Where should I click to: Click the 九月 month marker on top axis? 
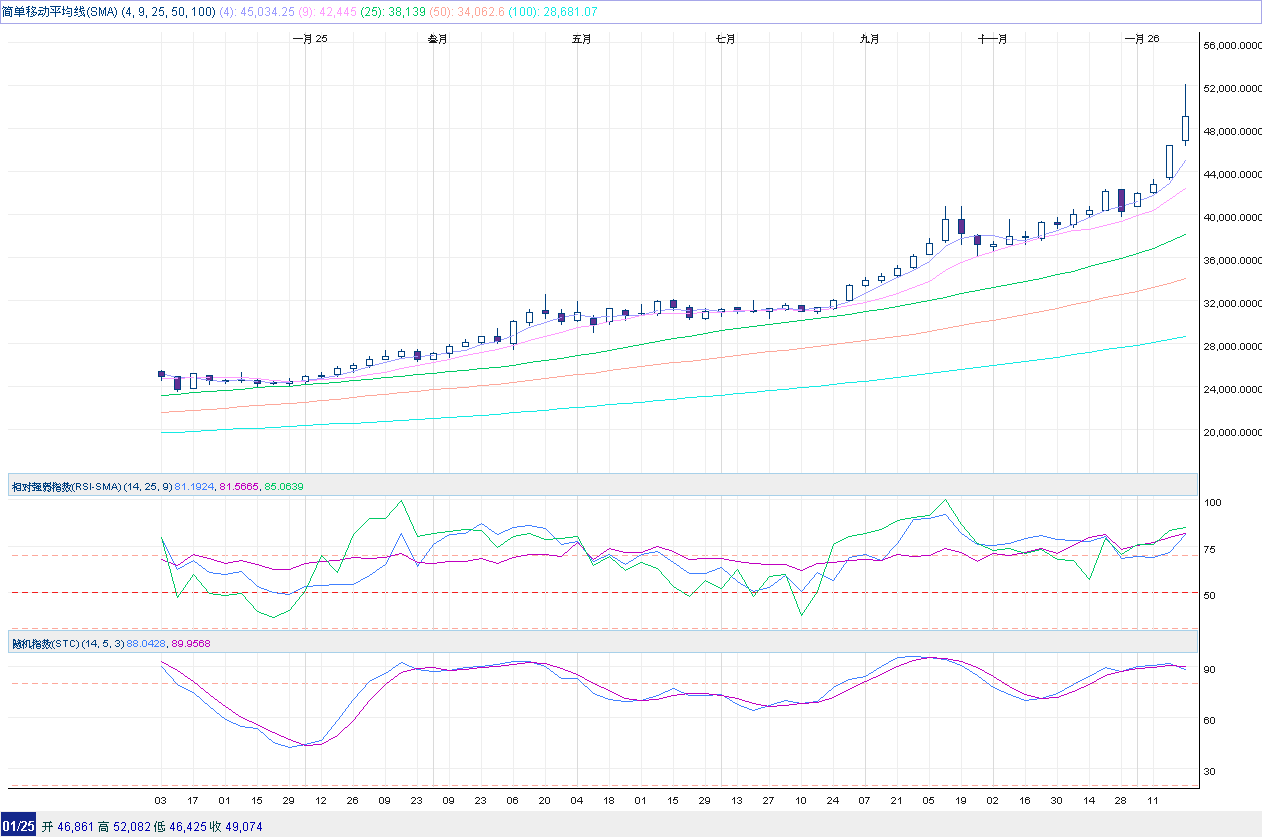click(x=869, y=39)
